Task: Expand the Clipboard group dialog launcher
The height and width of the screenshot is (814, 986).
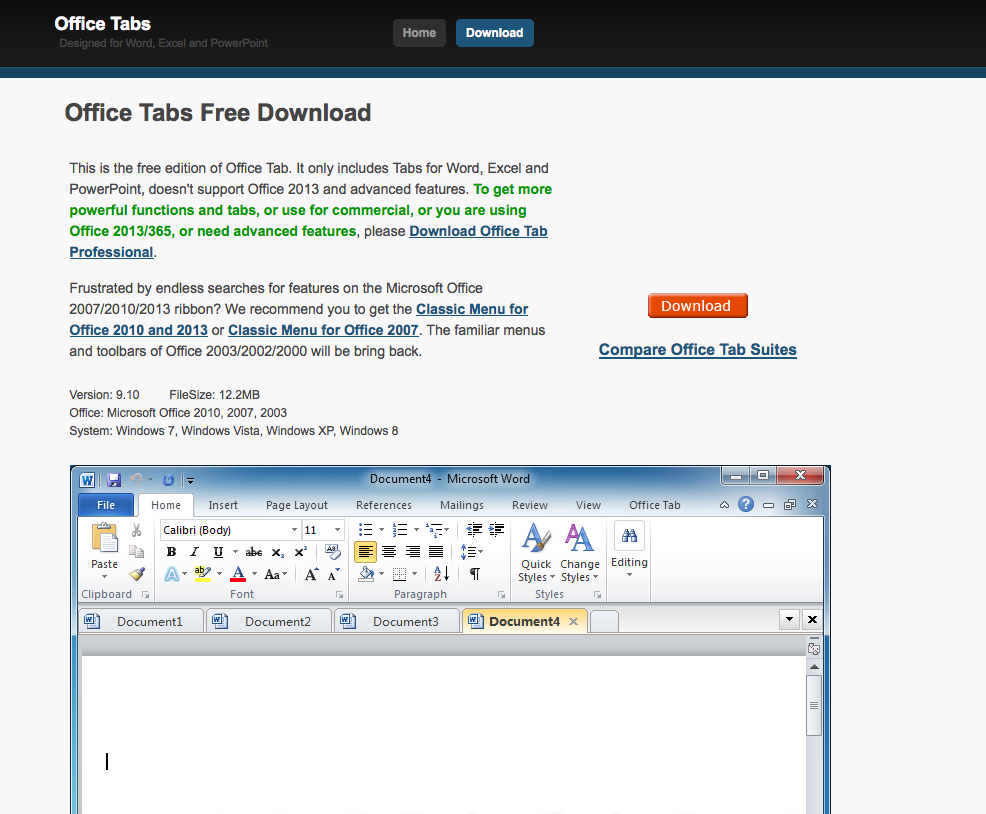Action: 145,594
